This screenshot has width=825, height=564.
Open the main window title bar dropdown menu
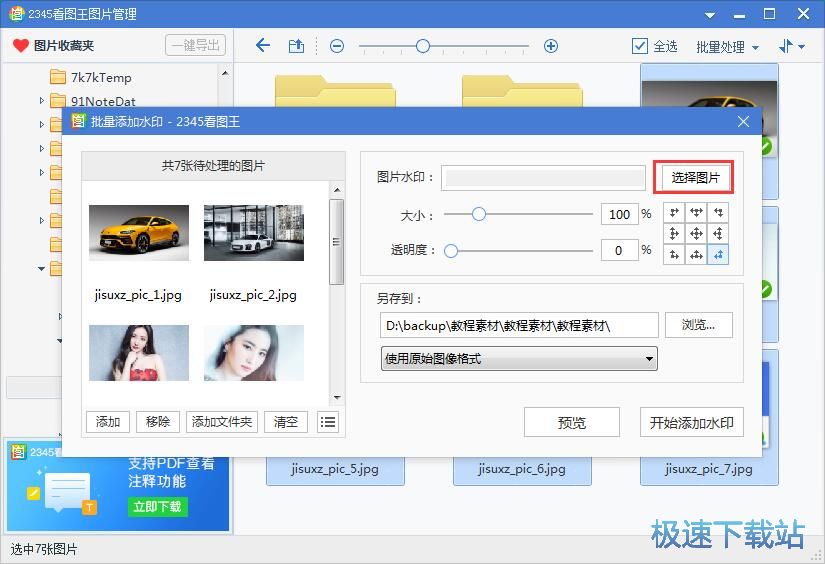click(x=710, y=15)
